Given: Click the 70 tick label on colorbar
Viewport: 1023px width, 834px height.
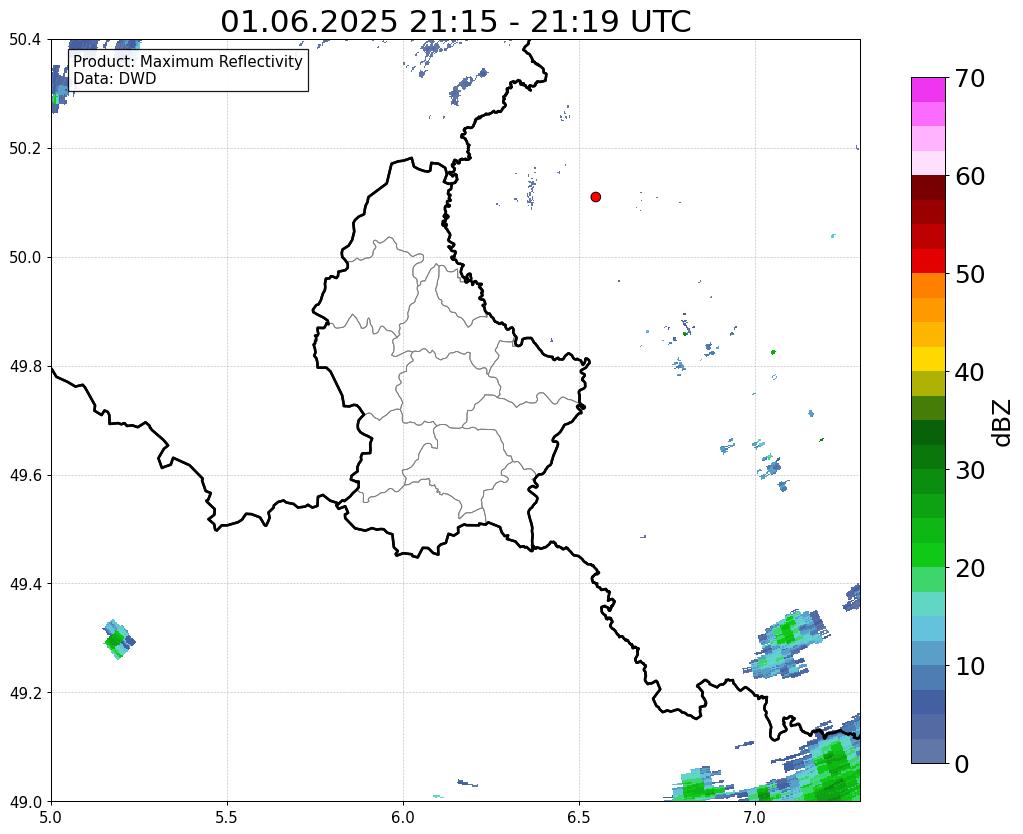Looking at the screenshot, I should 970,78.
